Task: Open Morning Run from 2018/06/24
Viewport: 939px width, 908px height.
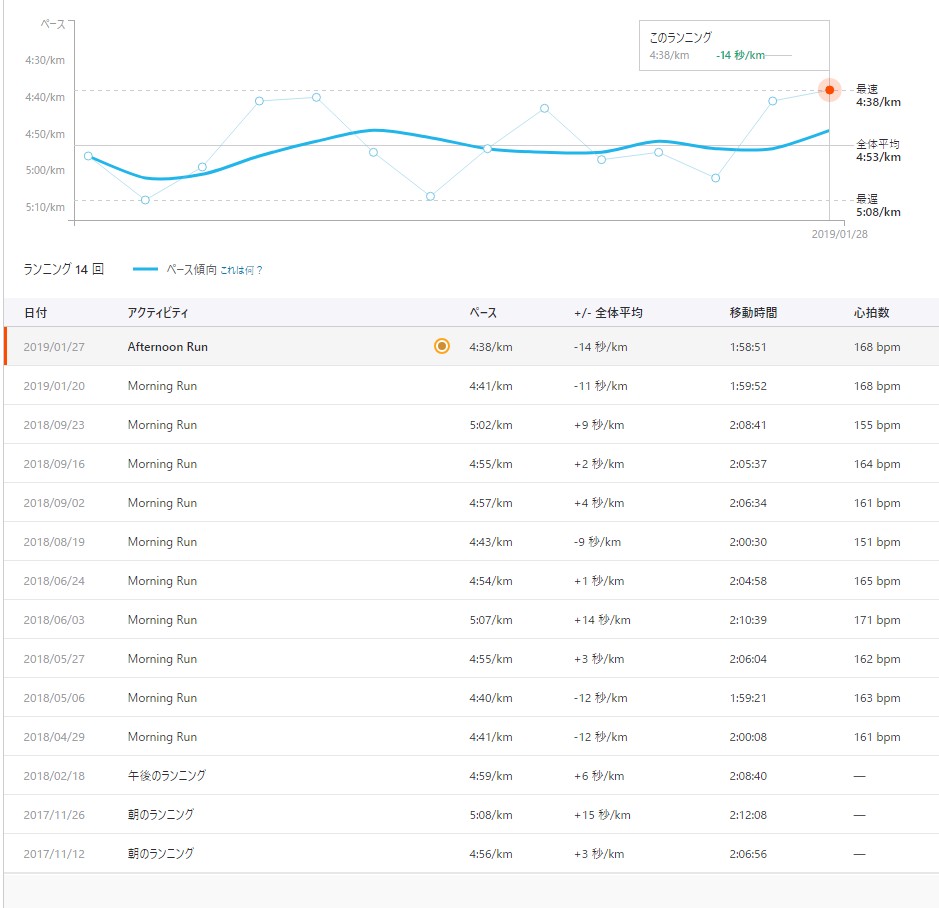Action: 162,580
